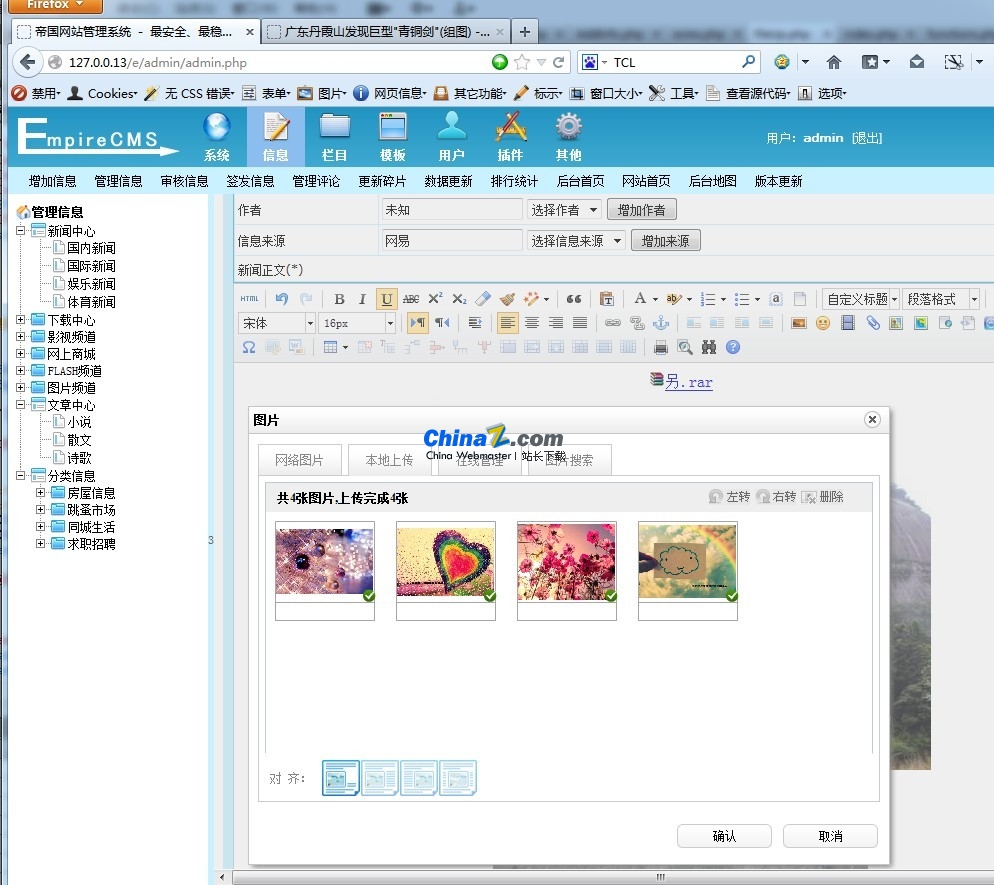
Task: Switch the editor to HTML source mode
Action: (x=249, y=297)
